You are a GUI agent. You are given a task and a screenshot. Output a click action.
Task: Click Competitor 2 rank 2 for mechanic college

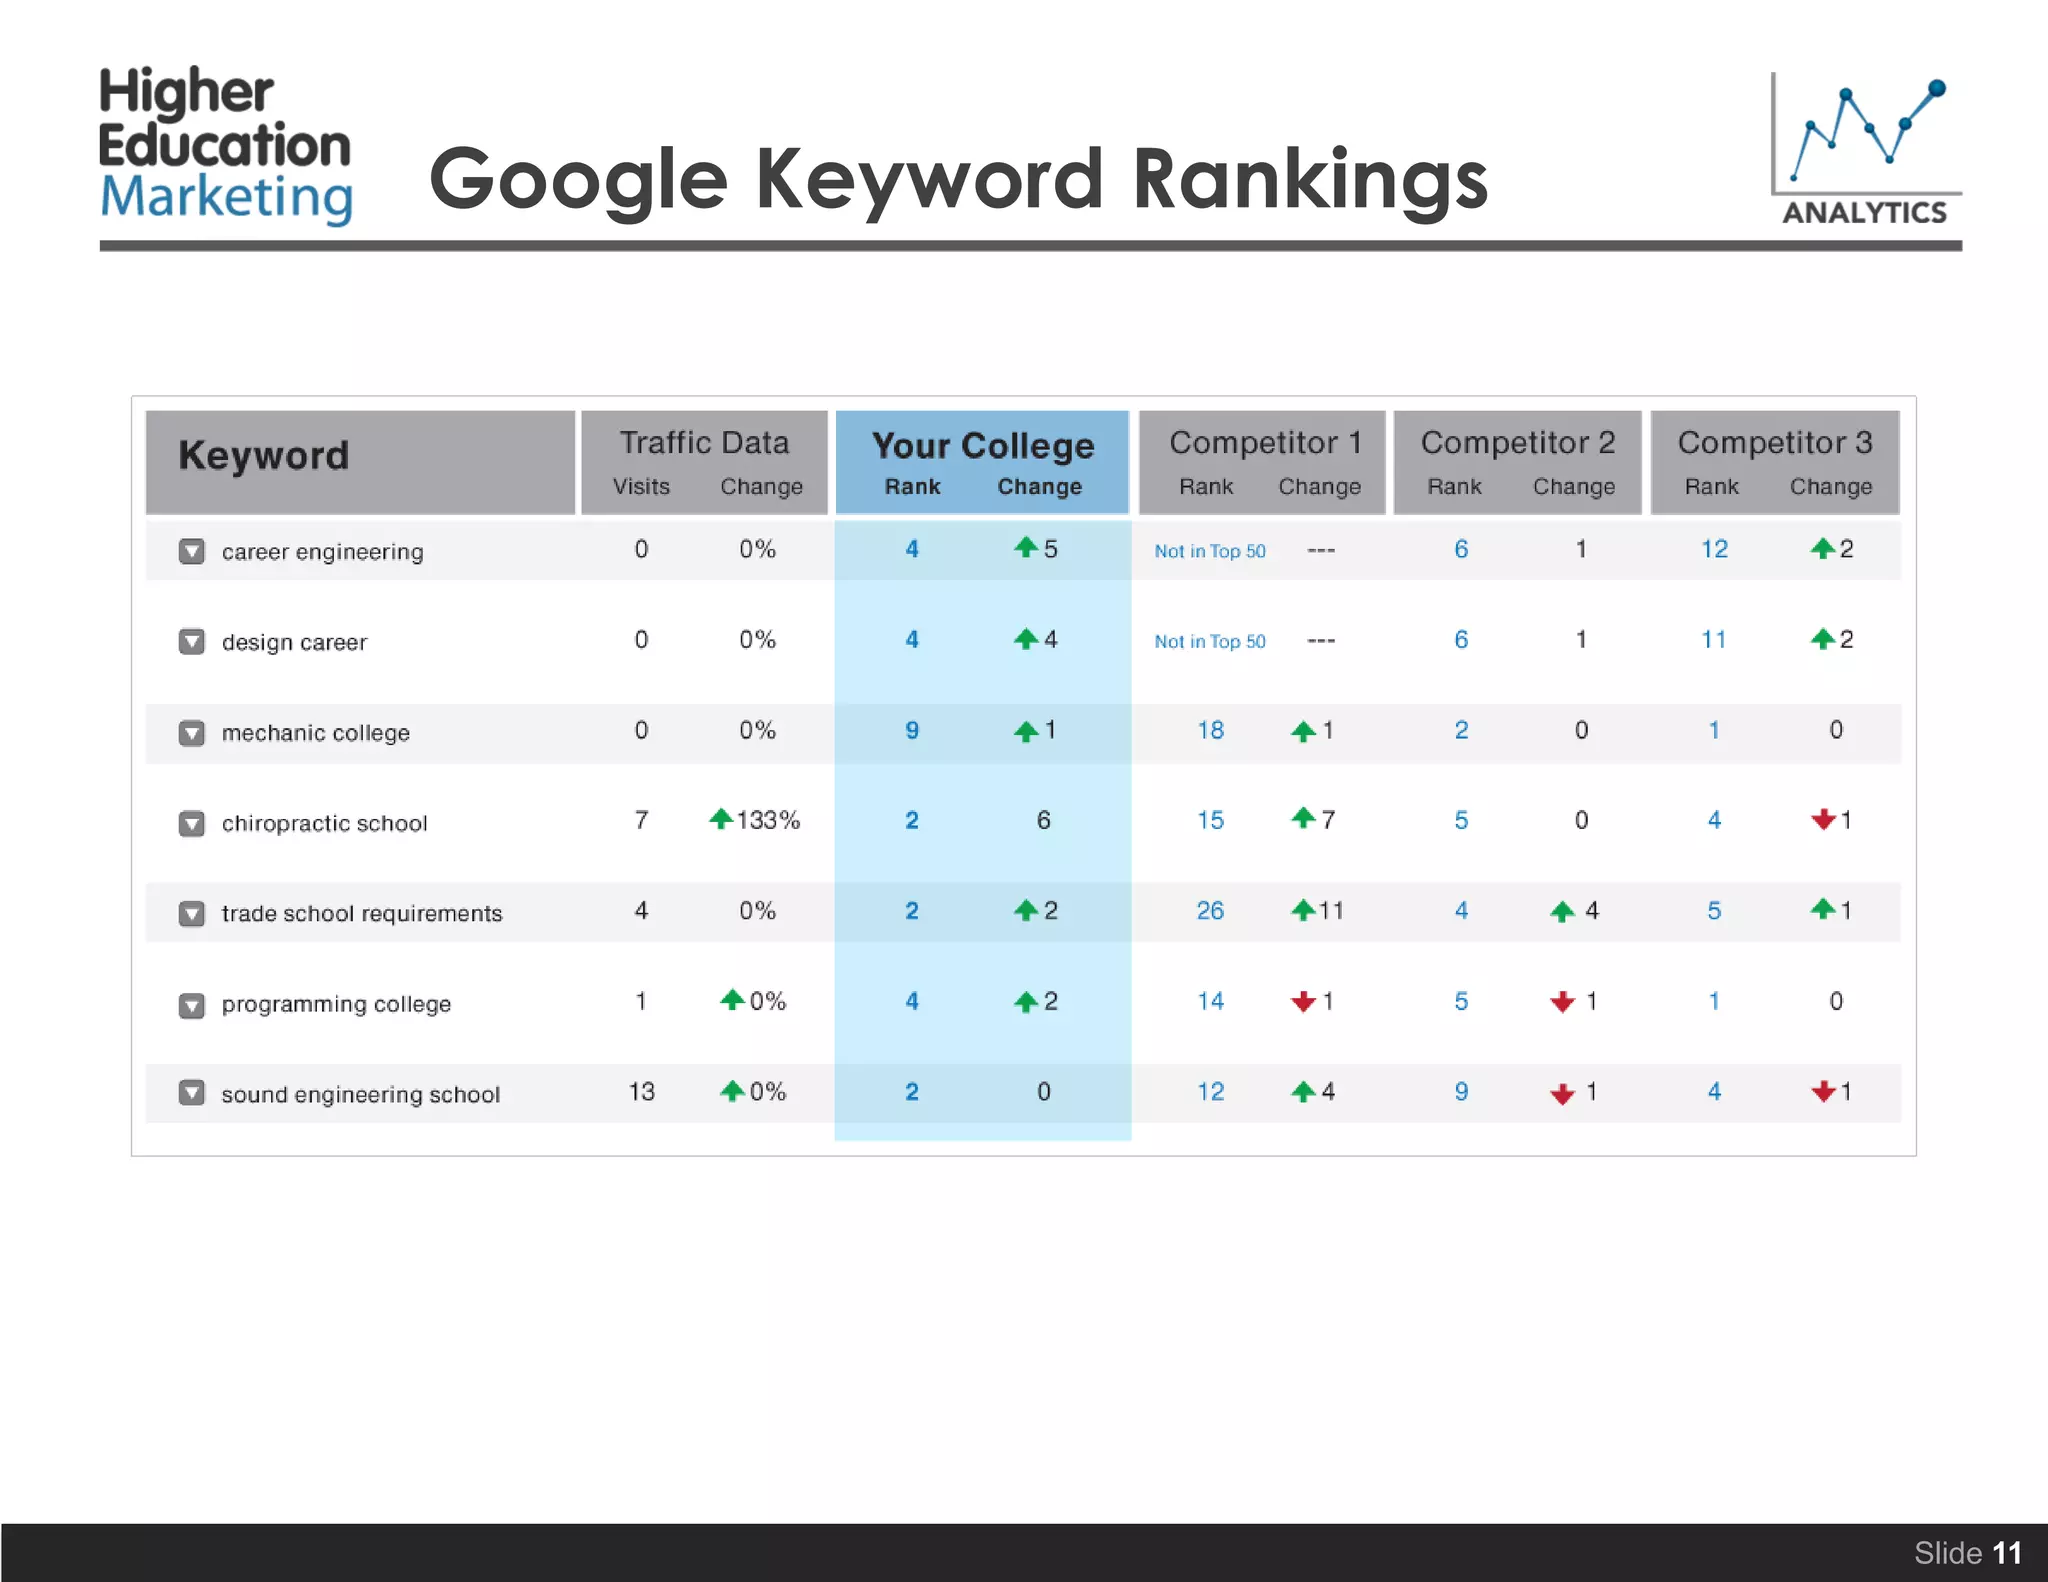click(1461, 730)
